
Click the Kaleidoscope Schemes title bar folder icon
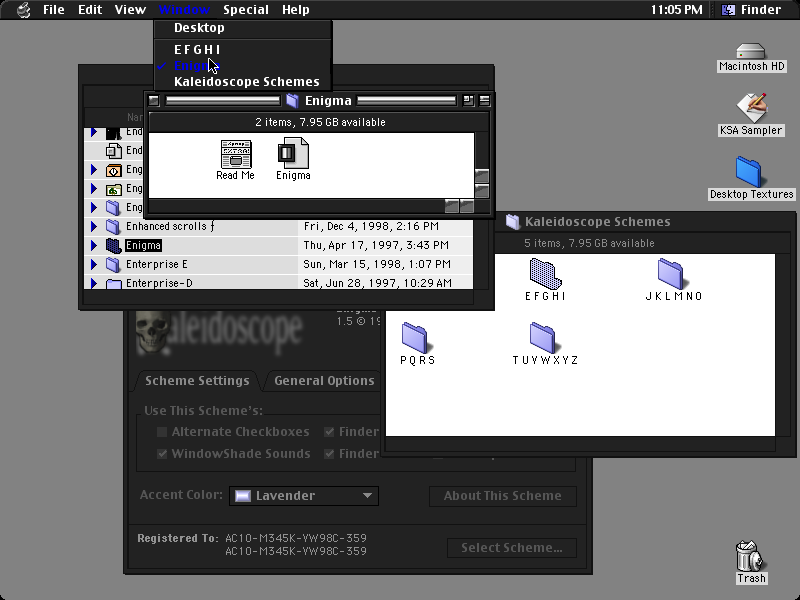[512, 221]
